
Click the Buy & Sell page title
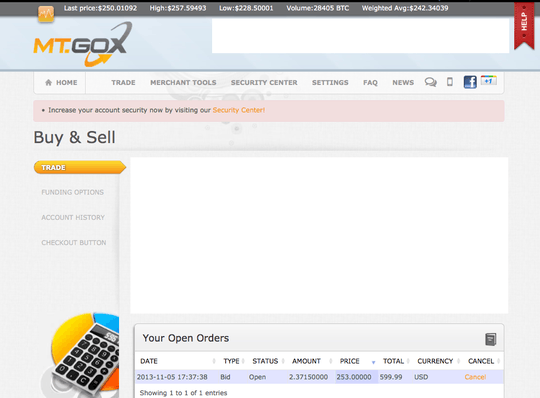tap(74, 138)
